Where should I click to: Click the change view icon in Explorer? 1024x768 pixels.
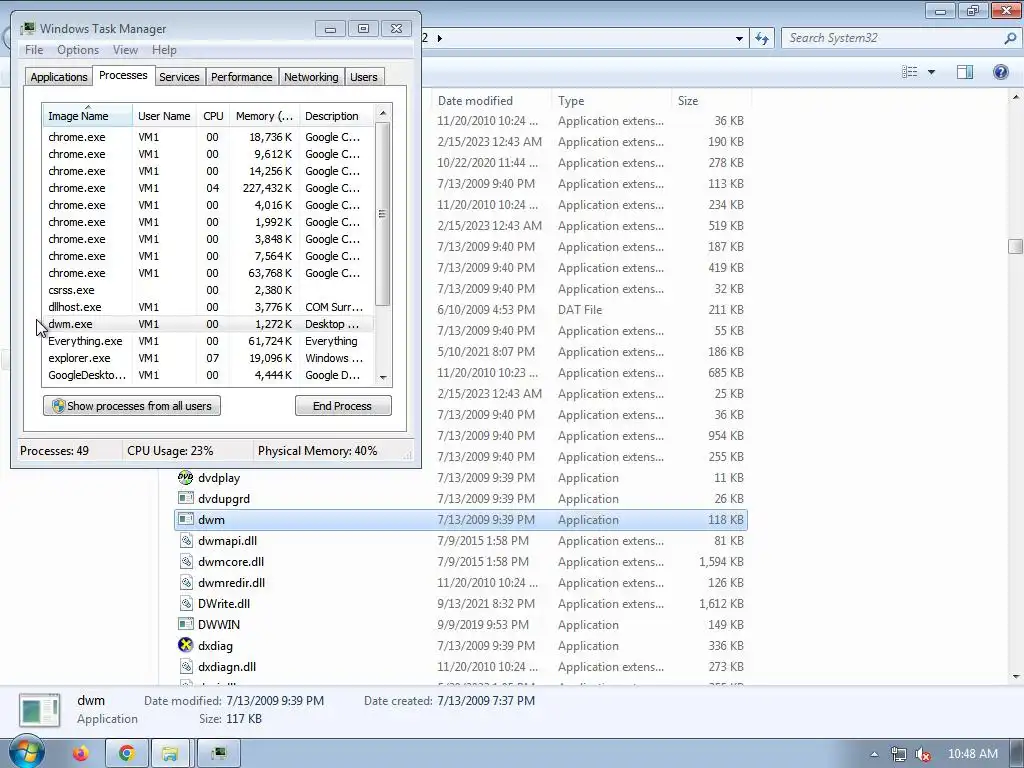(909, 72)
